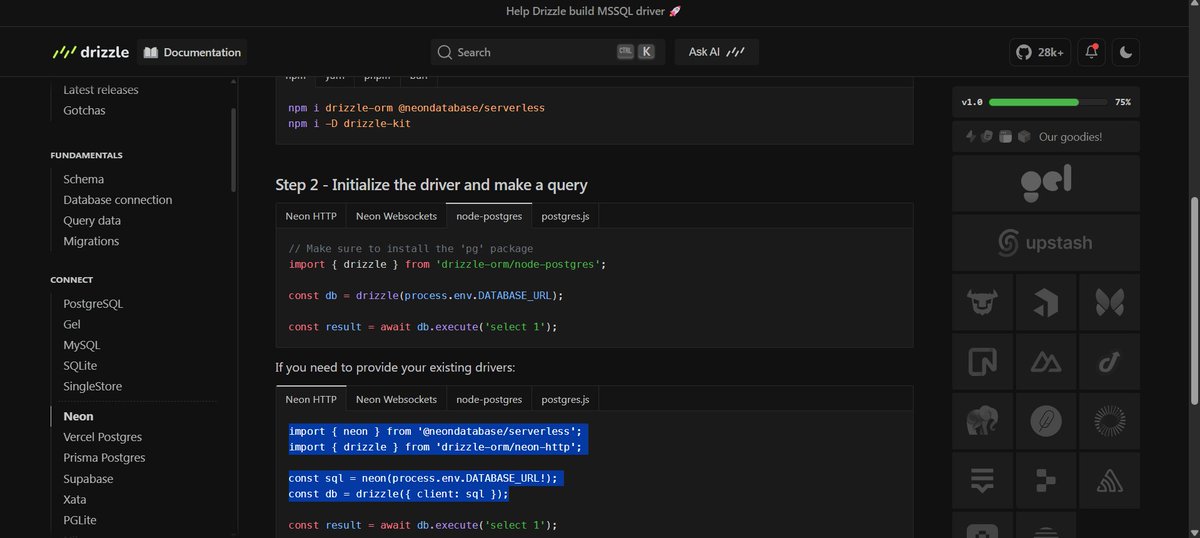Screen dimensions: 1200x538
Task: Open the notifications bell icon
Action: (1091, 52)
